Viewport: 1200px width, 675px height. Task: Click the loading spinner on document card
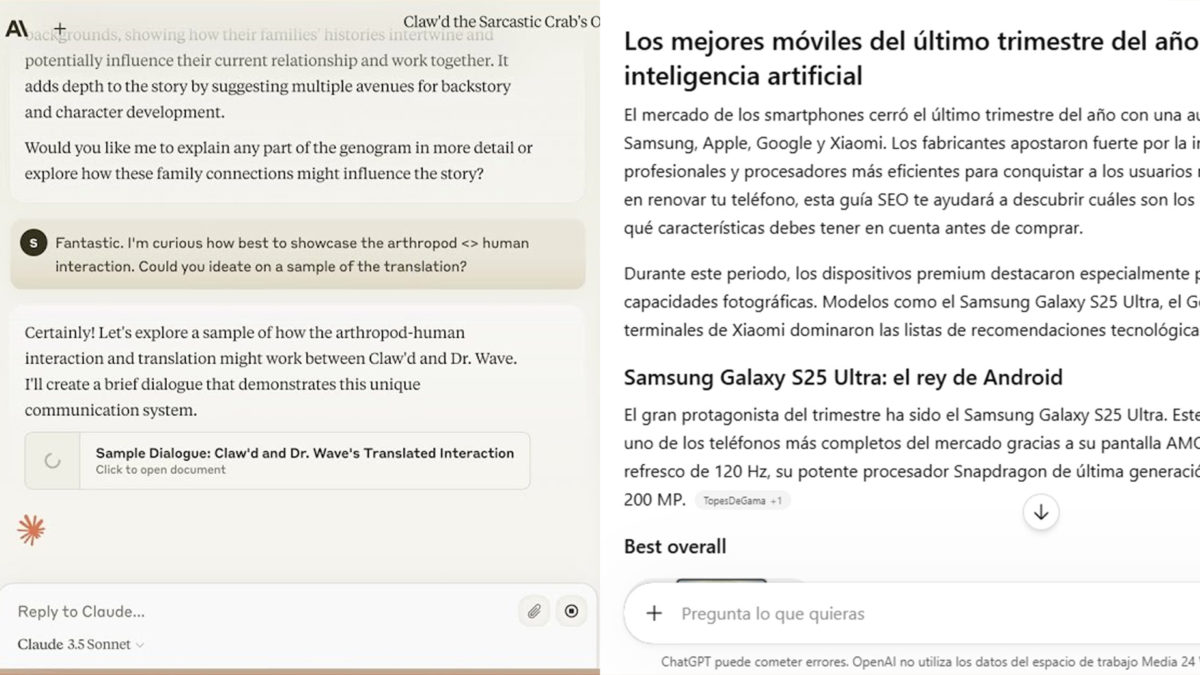point(53,461)
